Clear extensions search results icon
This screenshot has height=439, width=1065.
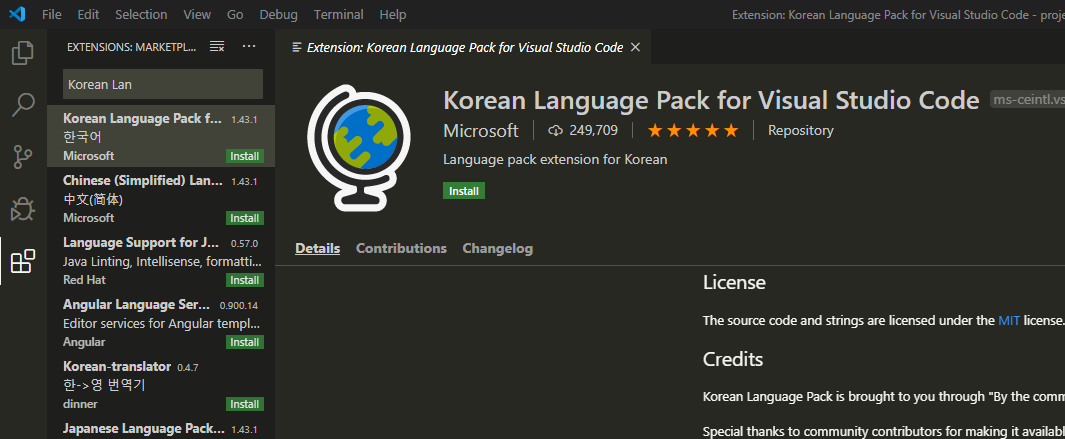point(217,46)
